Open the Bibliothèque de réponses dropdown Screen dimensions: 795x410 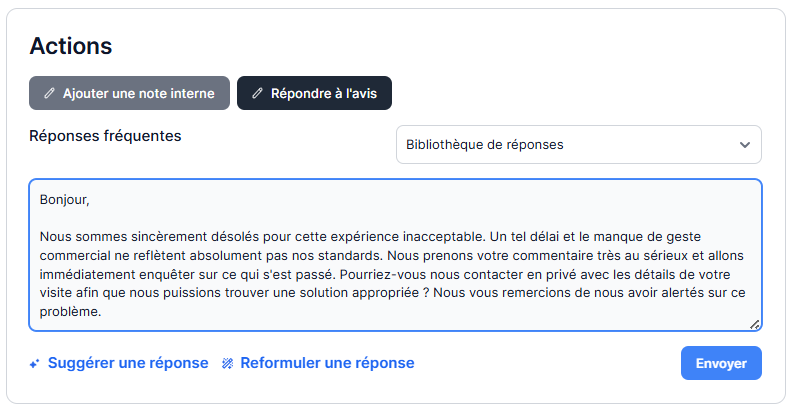point(578,145)
